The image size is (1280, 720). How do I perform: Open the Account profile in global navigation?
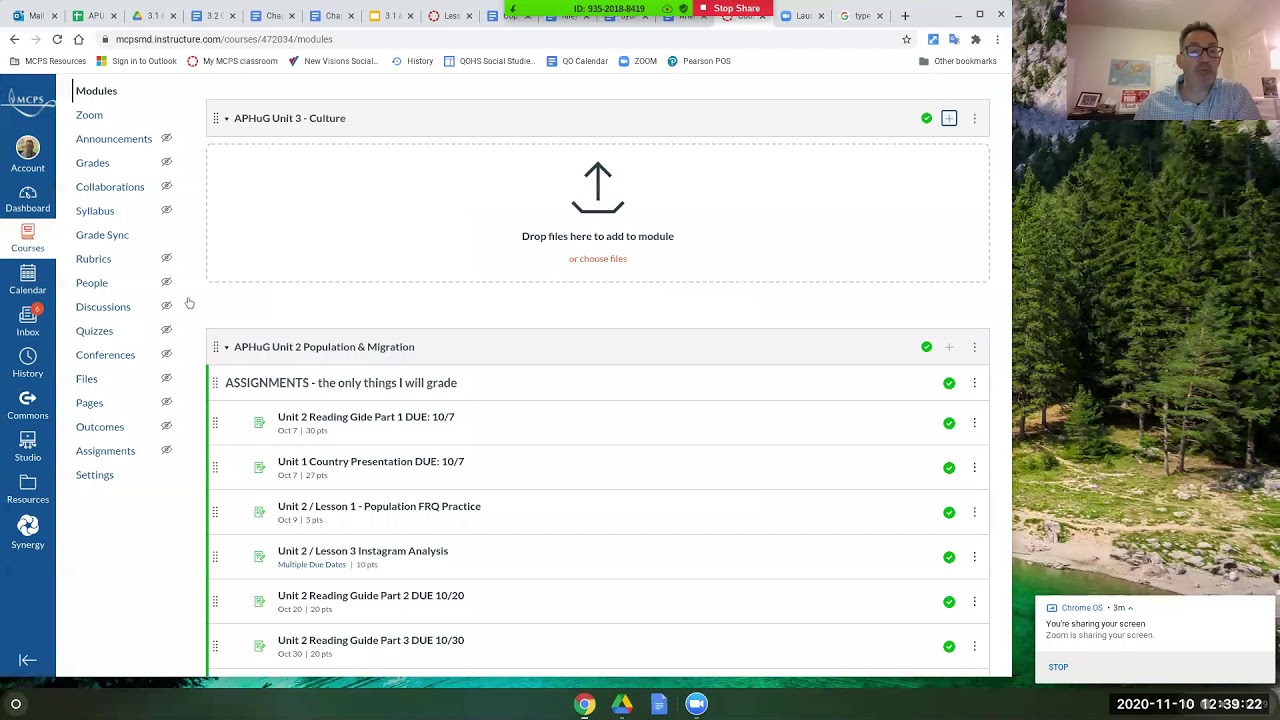pos(28,155)
